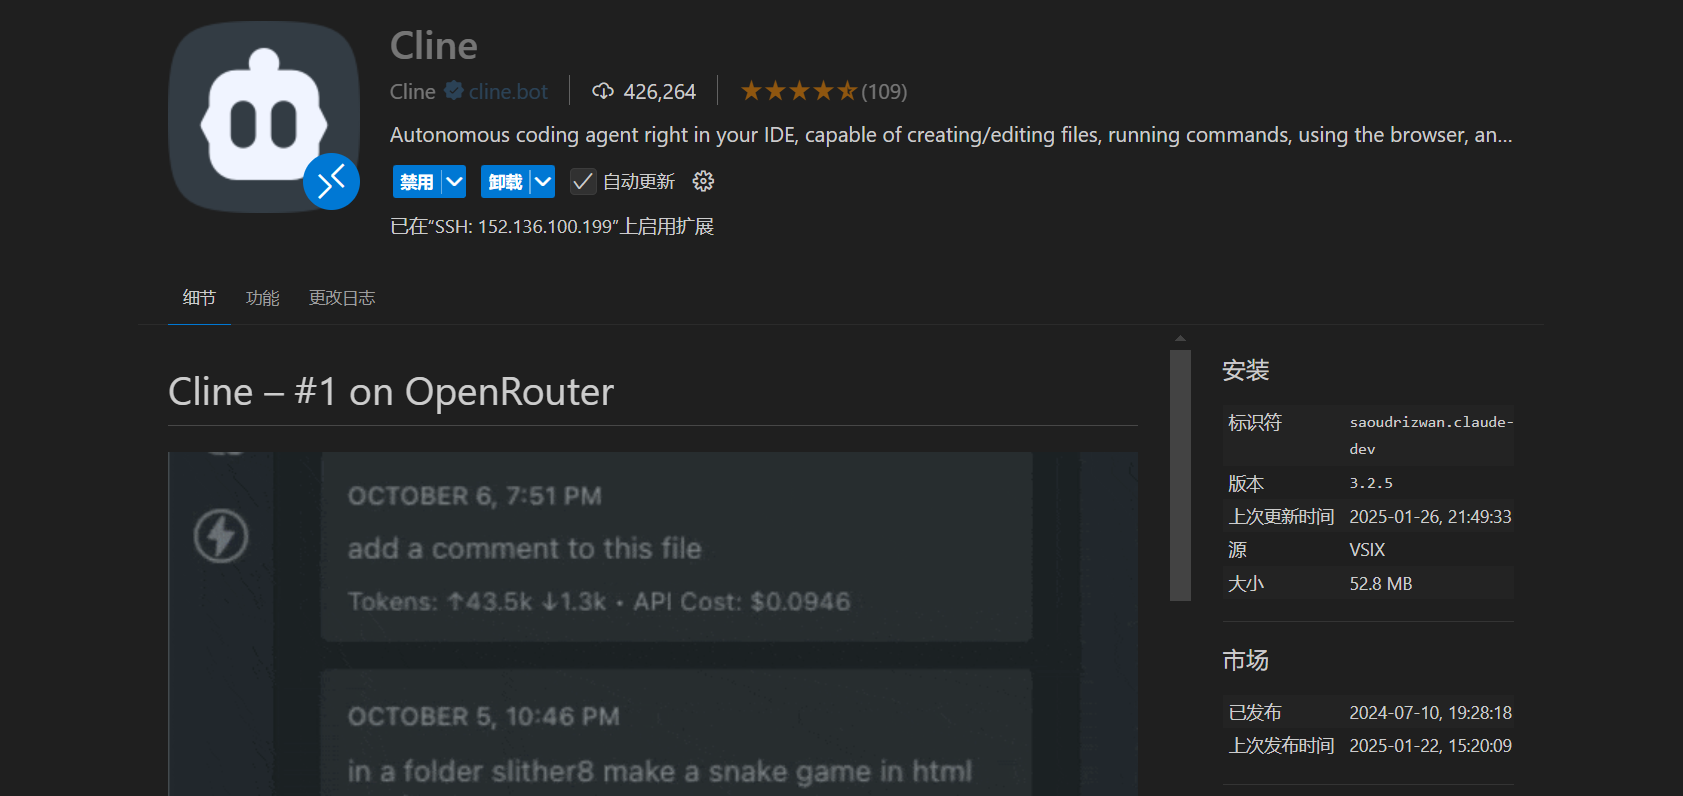Open the 更改日志 changelog tab

(x=341, y=298)
